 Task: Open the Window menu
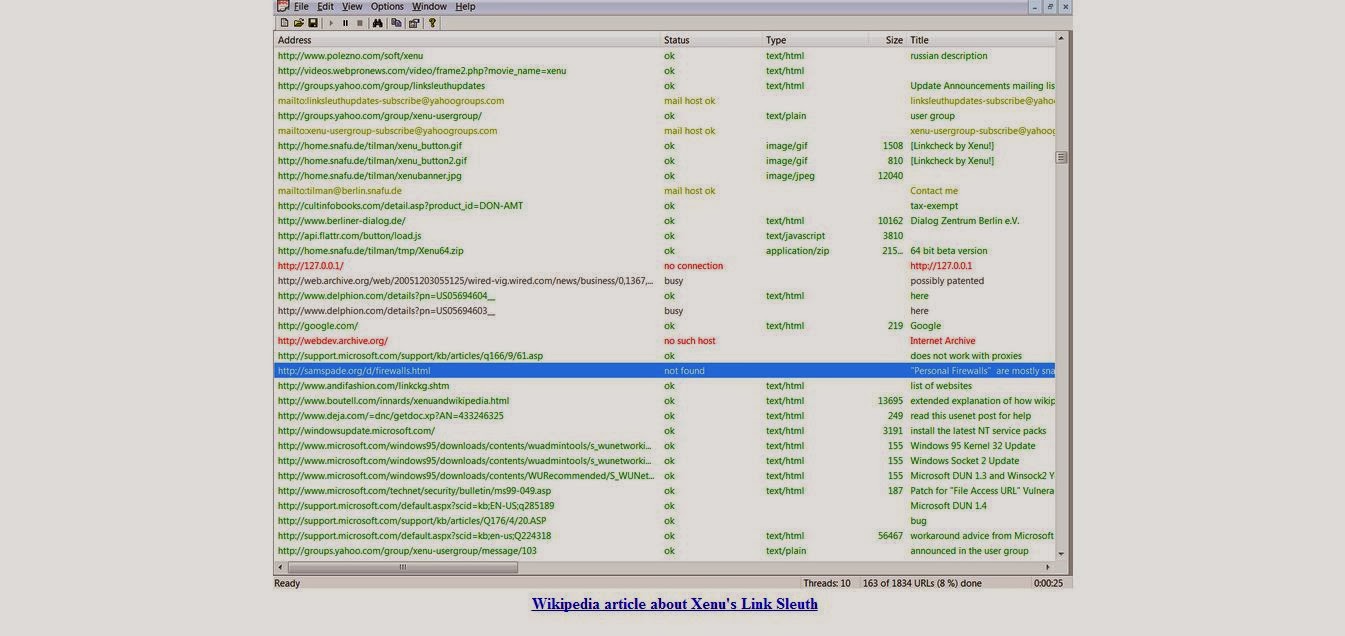click(429, 6)
